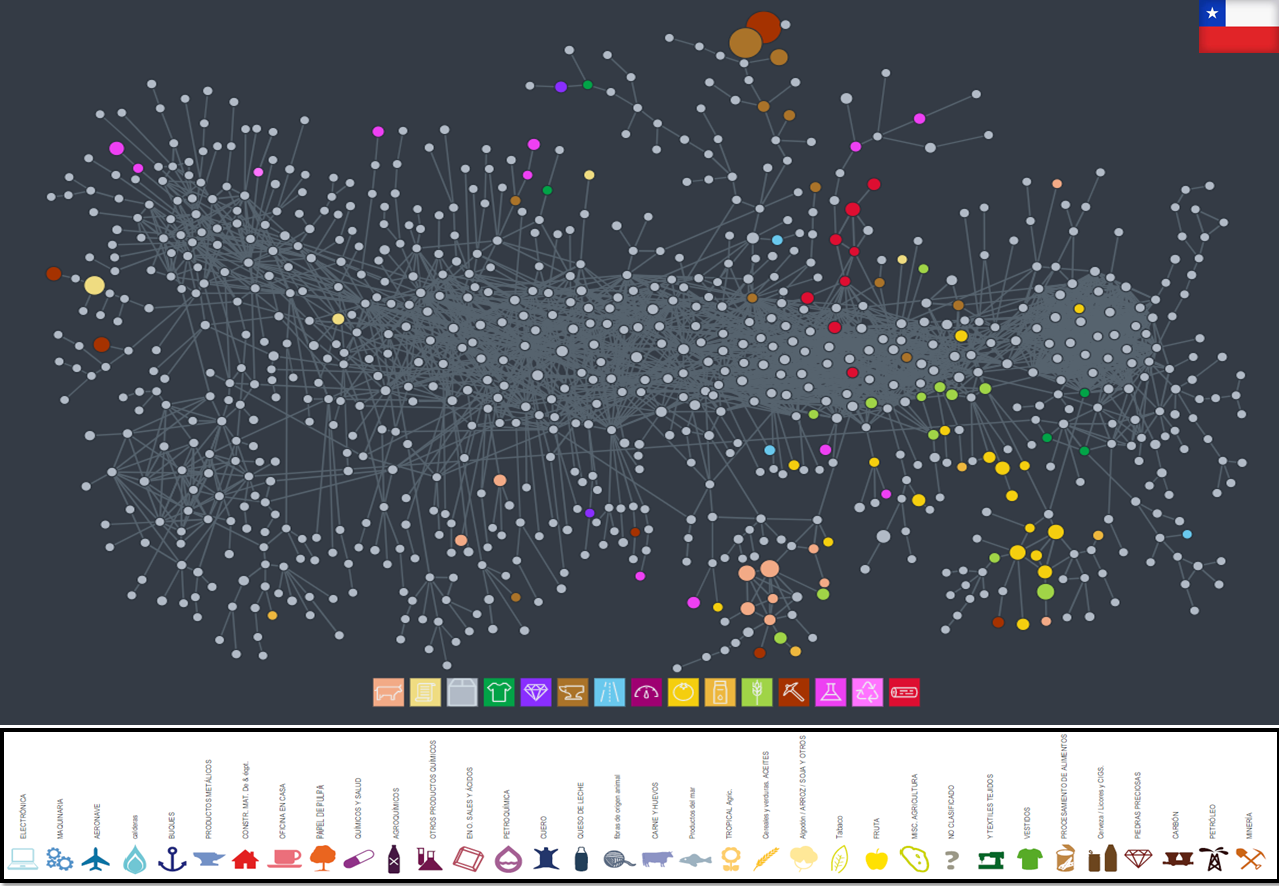The height and width of the screenshot is (886, 1279).
Task: Click the BUQUES anchor legend icon
Action: point(173,859)
